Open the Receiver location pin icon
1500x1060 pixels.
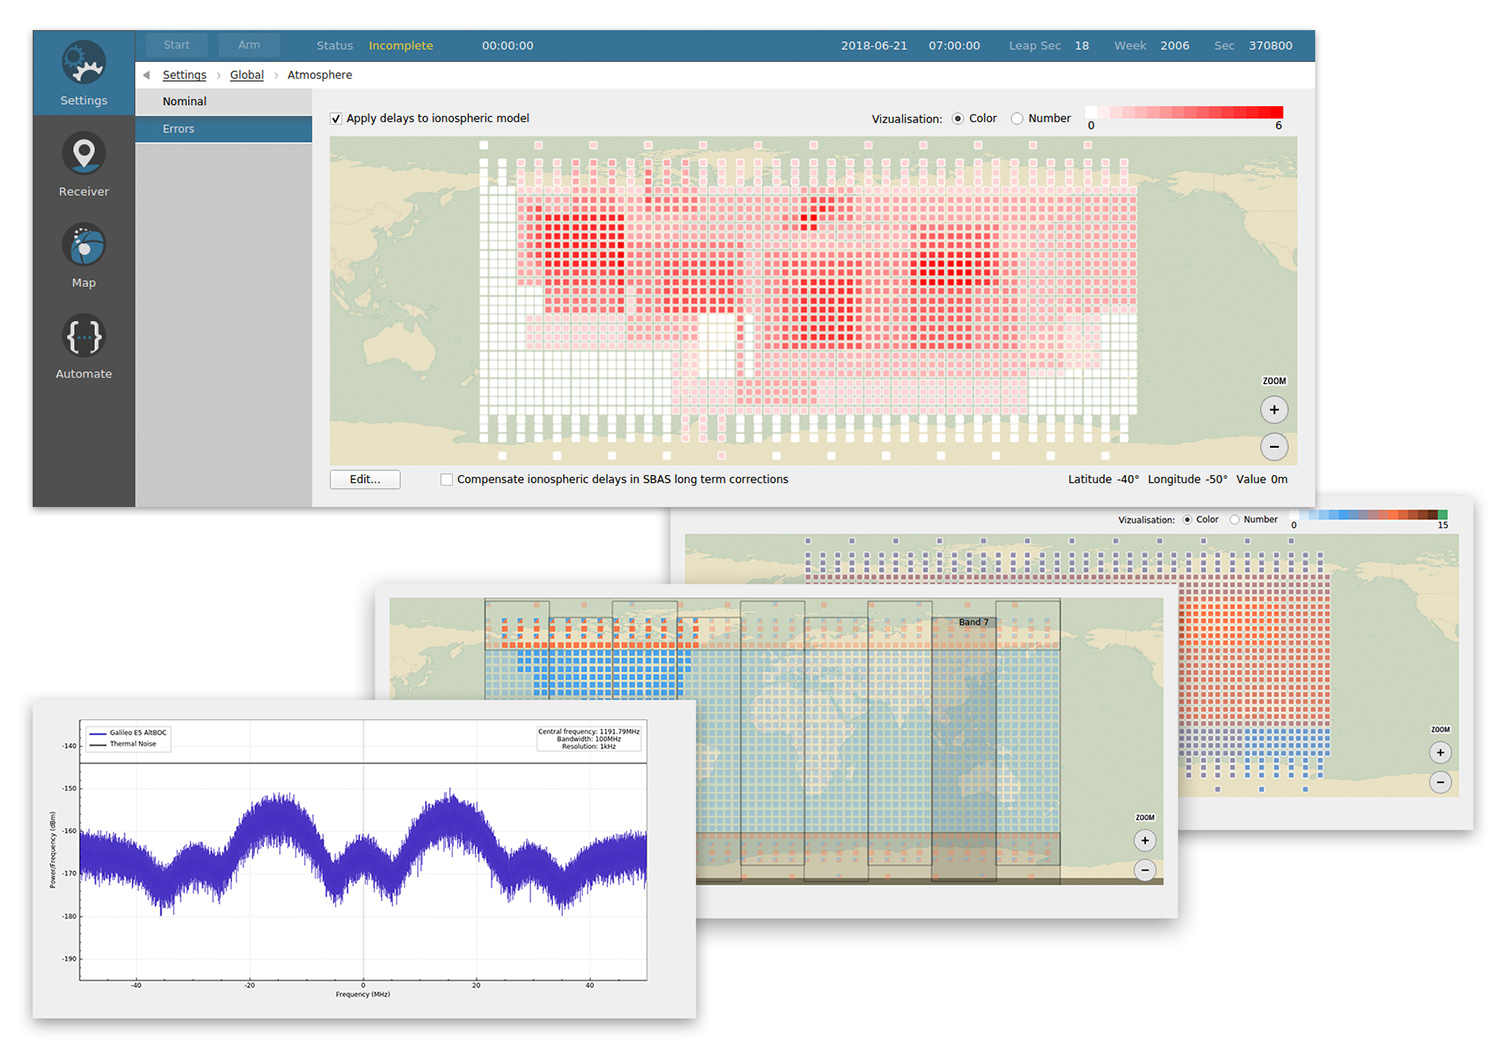[83, 155]
